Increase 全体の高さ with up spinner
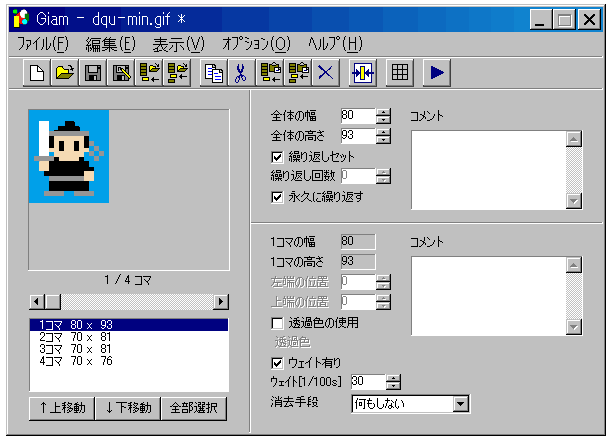 coord(383,132)
